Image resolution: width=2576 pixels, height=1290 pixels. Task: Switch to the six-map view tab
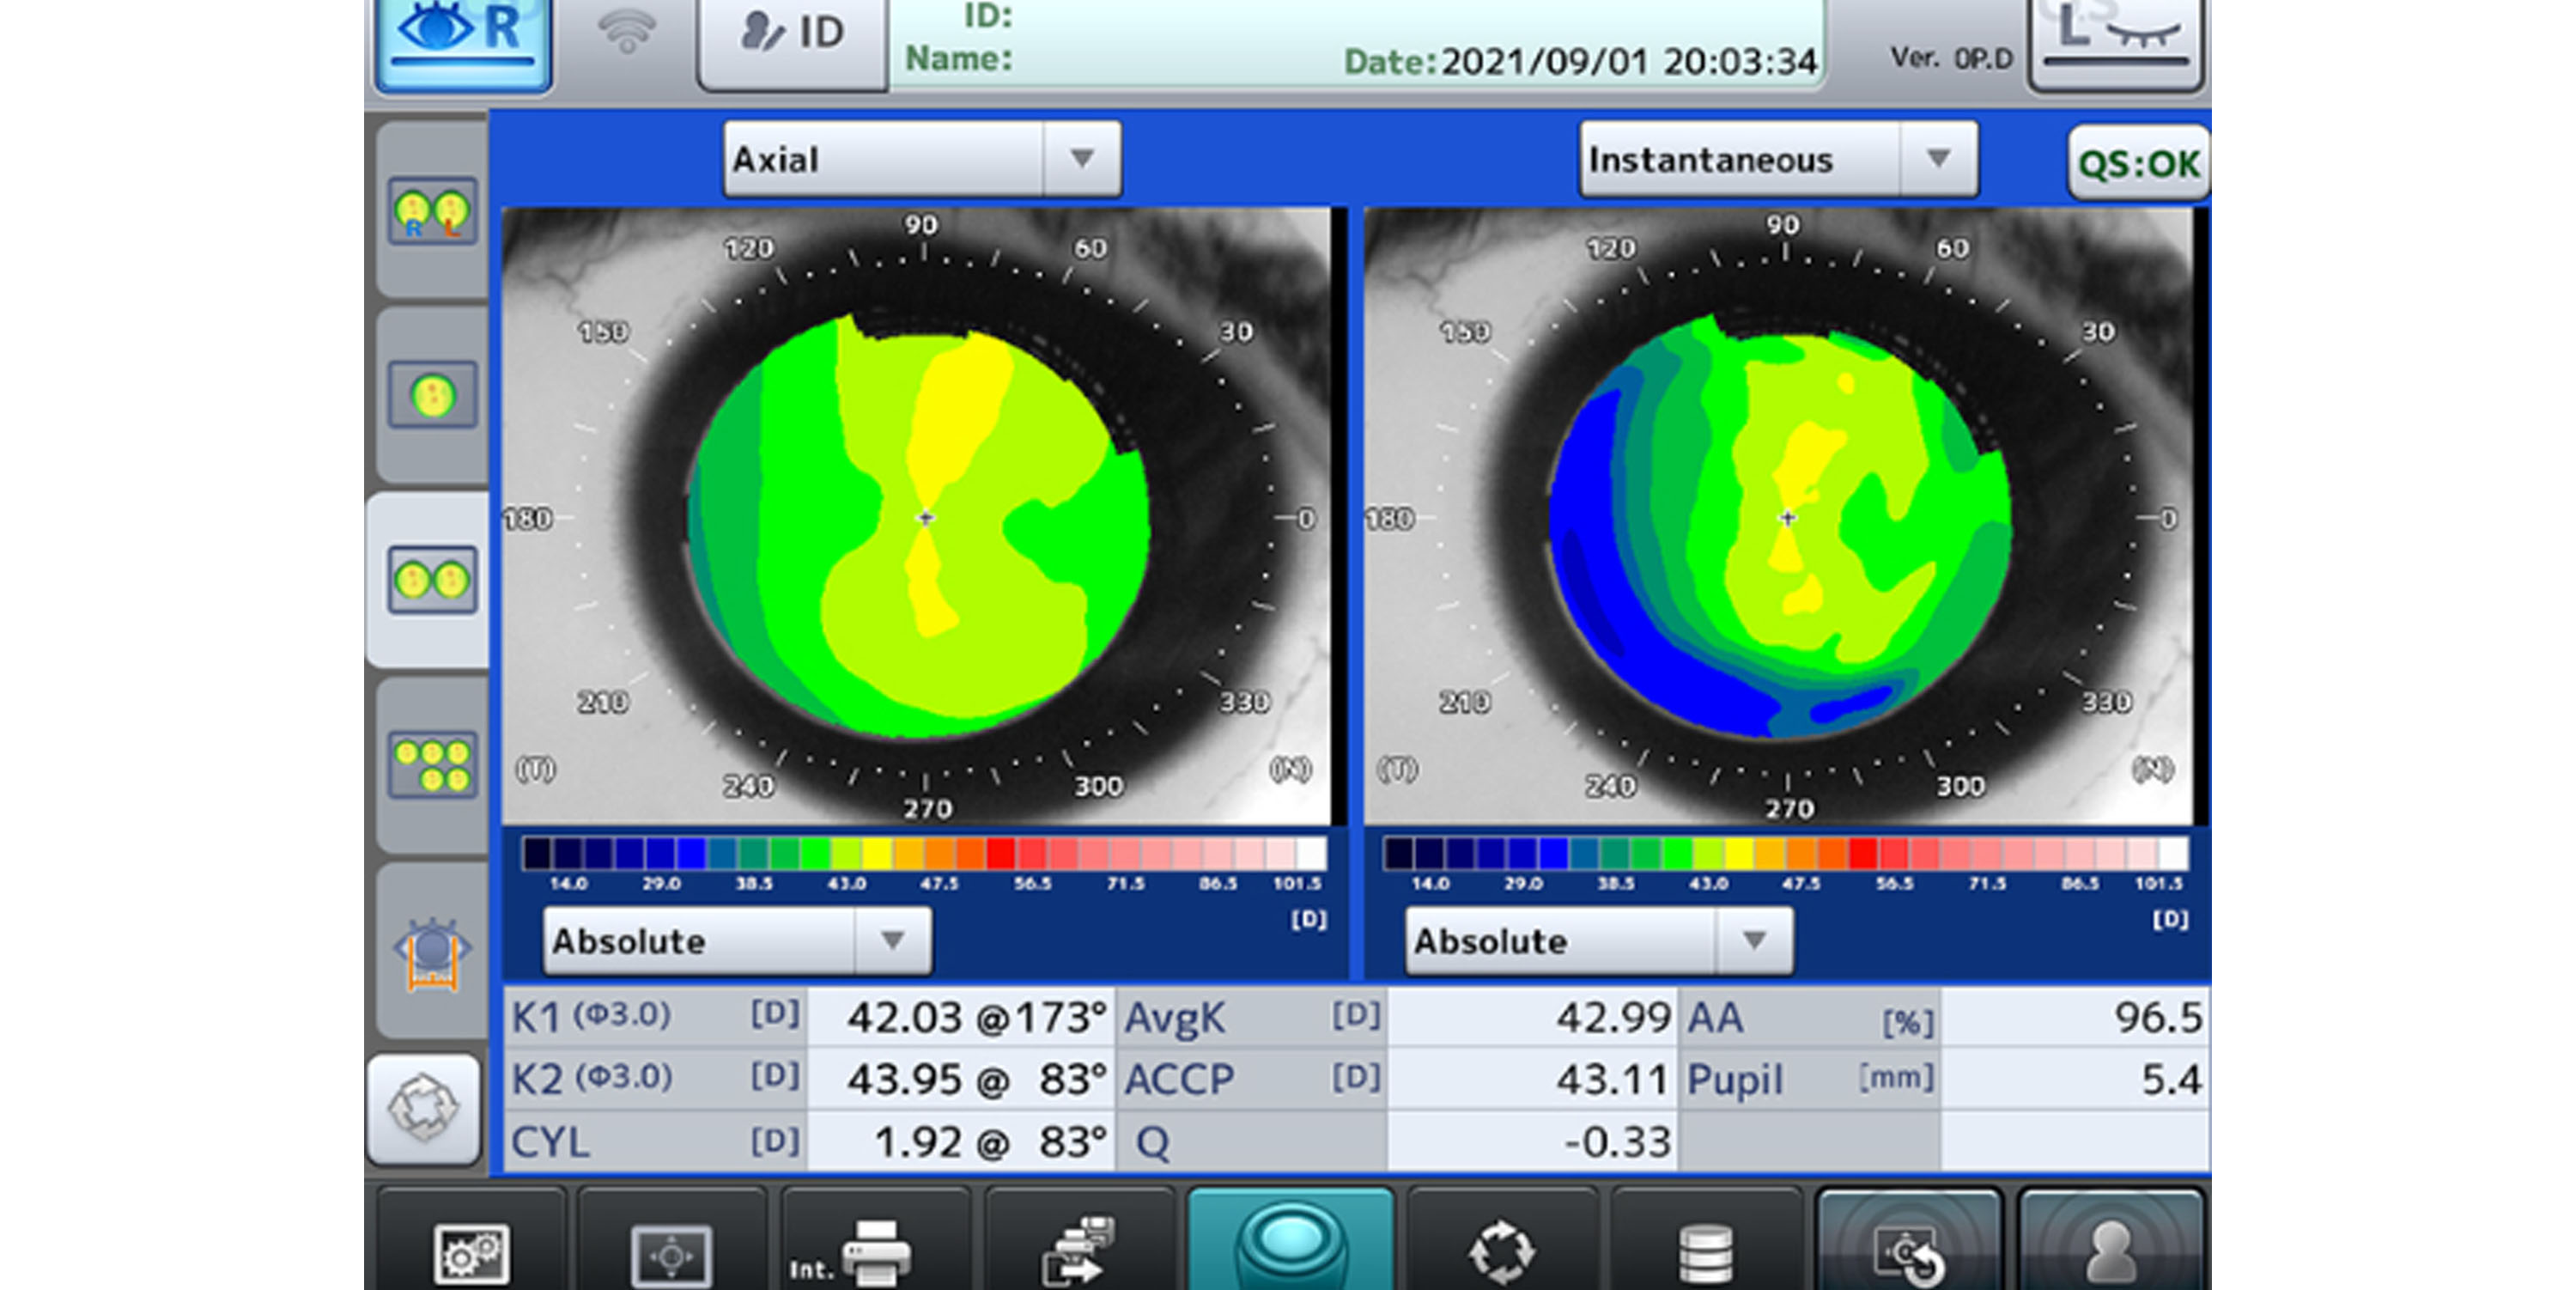coord(432,766)
